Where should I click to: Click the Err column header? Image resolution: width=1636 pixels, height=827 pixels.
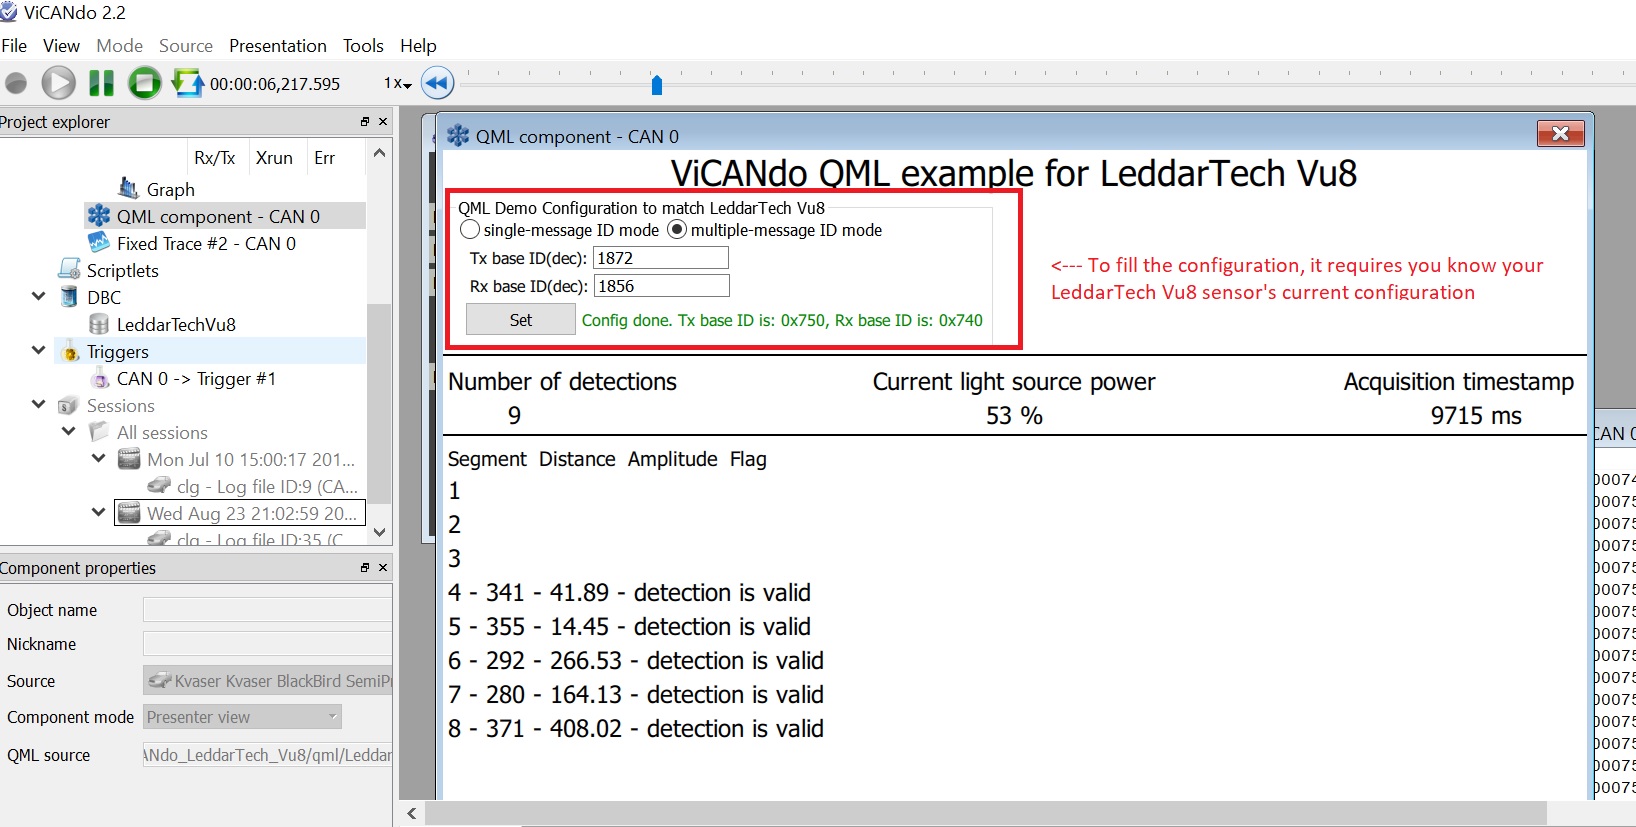click(x=324, y=158)
